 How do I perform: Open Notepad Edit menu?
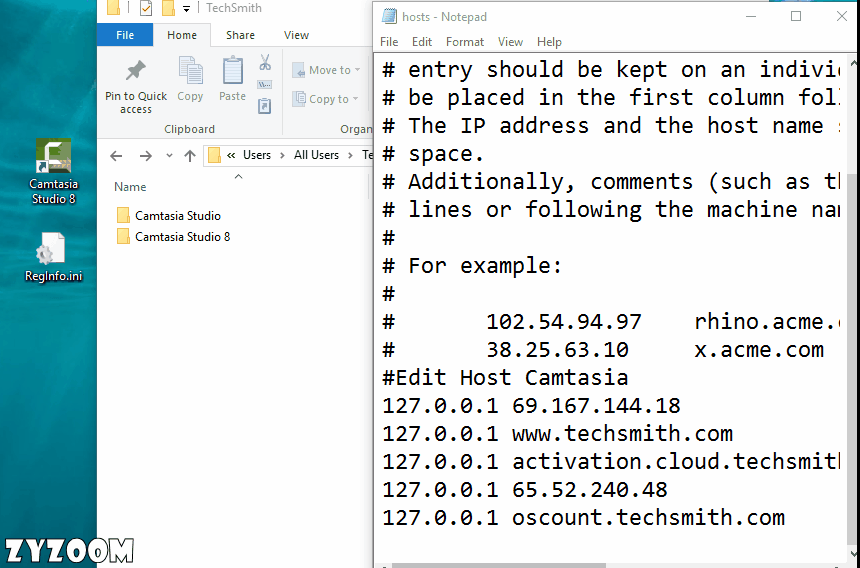point(422,42)
